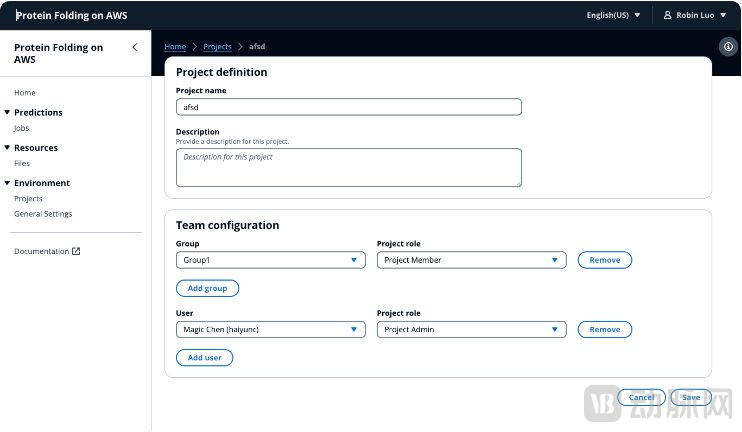
Task: Open the info help panel icon
Action: point(728,47)
